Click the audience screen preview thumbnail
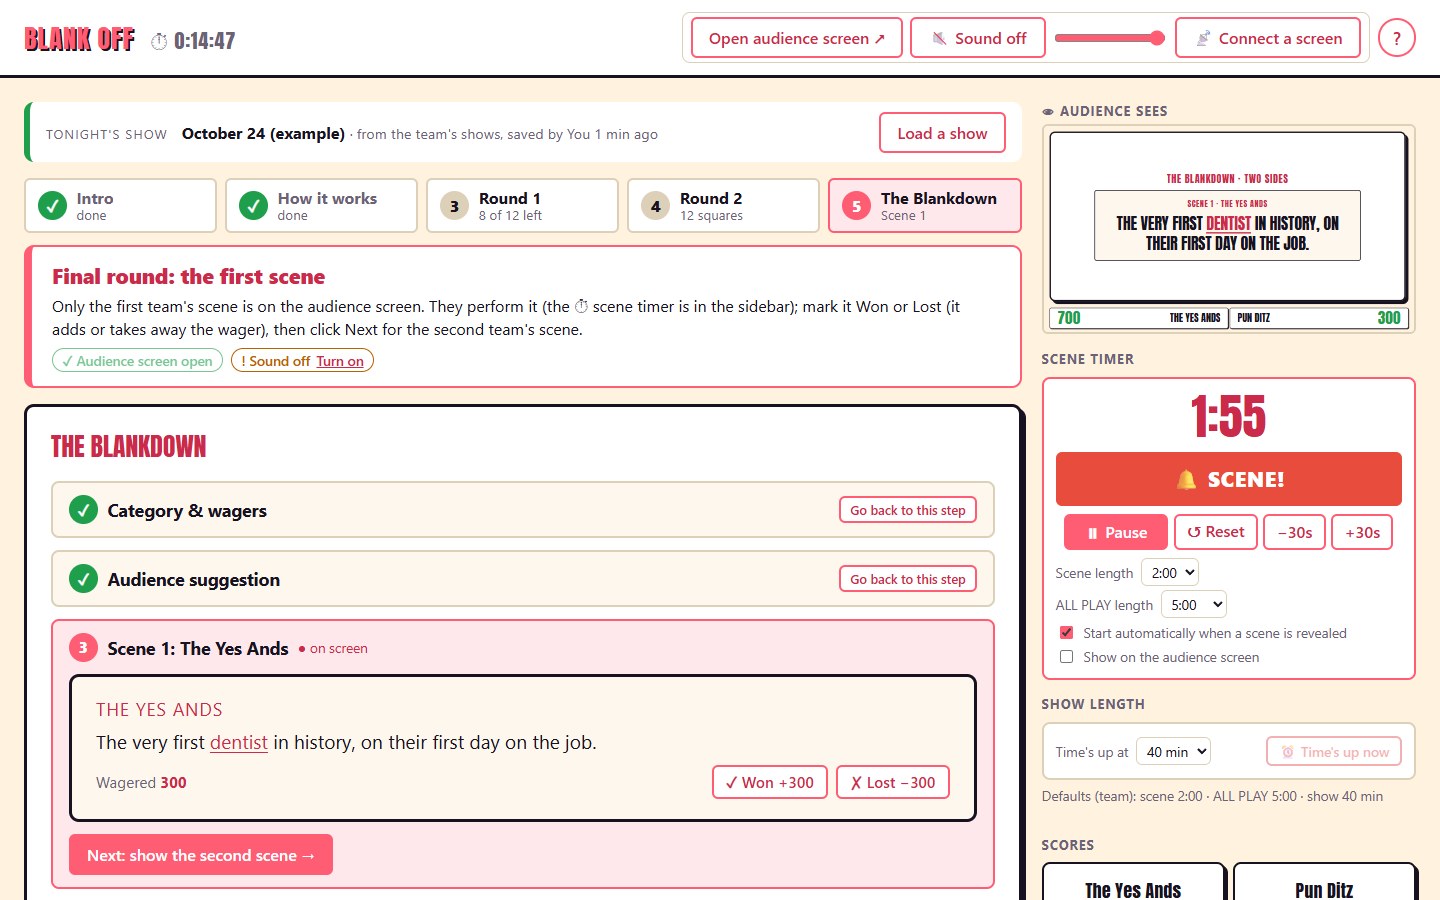The image size is (1440, 900). click(x=1228, y=230)
